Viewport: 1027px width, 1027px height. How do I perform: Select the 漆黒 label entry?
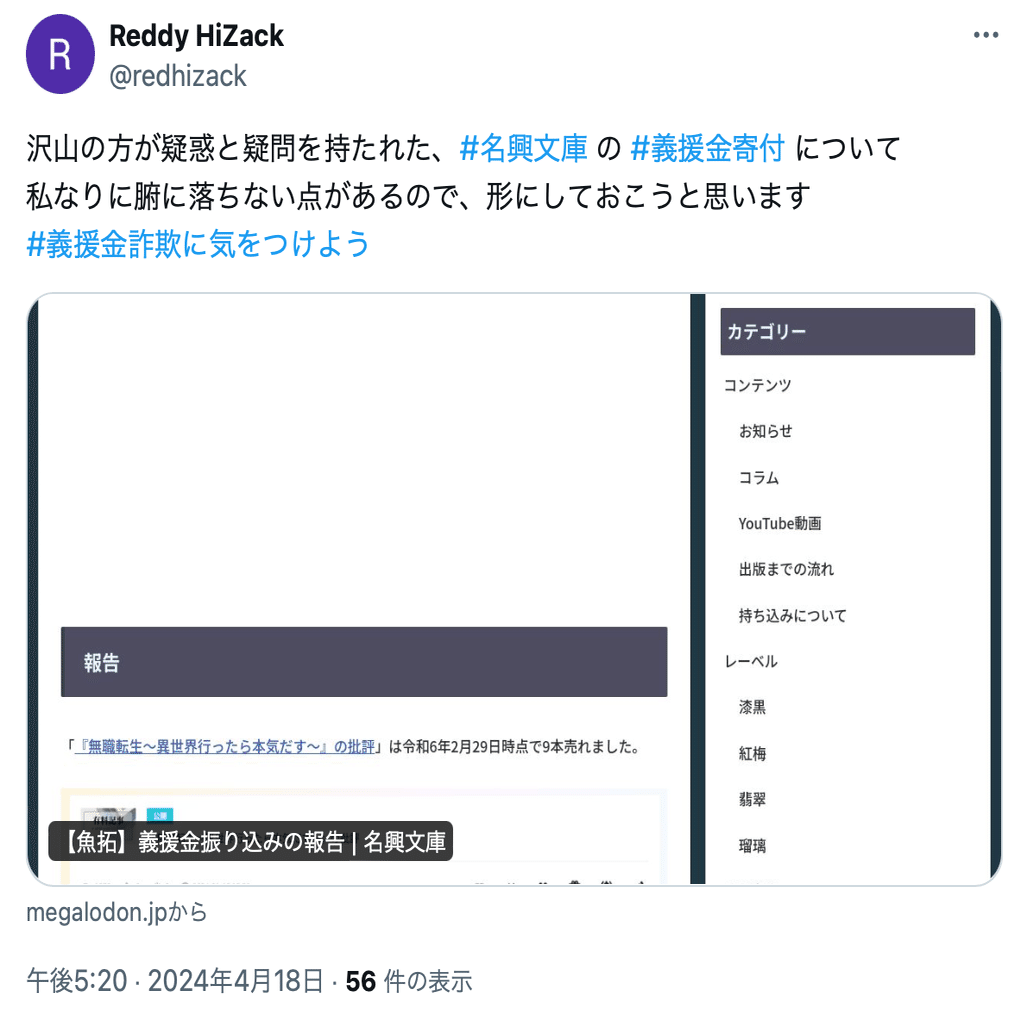[752, 707]
